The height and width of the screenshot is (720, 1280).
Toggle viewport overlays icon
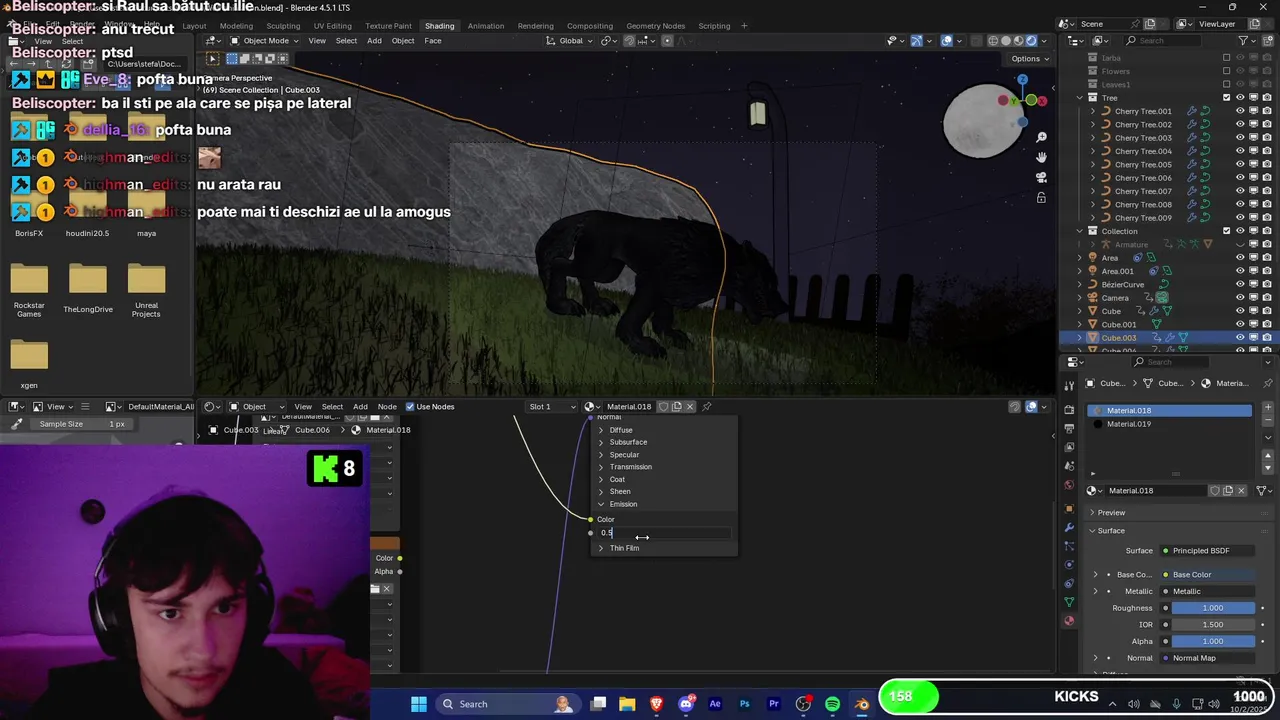[x=947, y=41]
